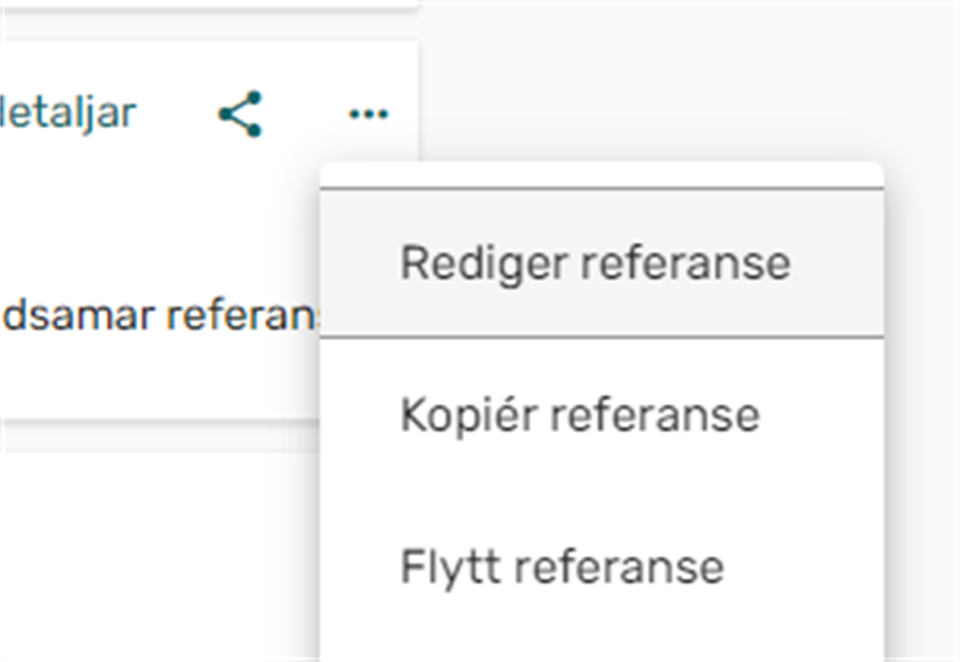The width and height of the screenshot is (960, 662).
Task: Hit the Flytt referanse entry below Kopiér
Action: pos(562,566)
